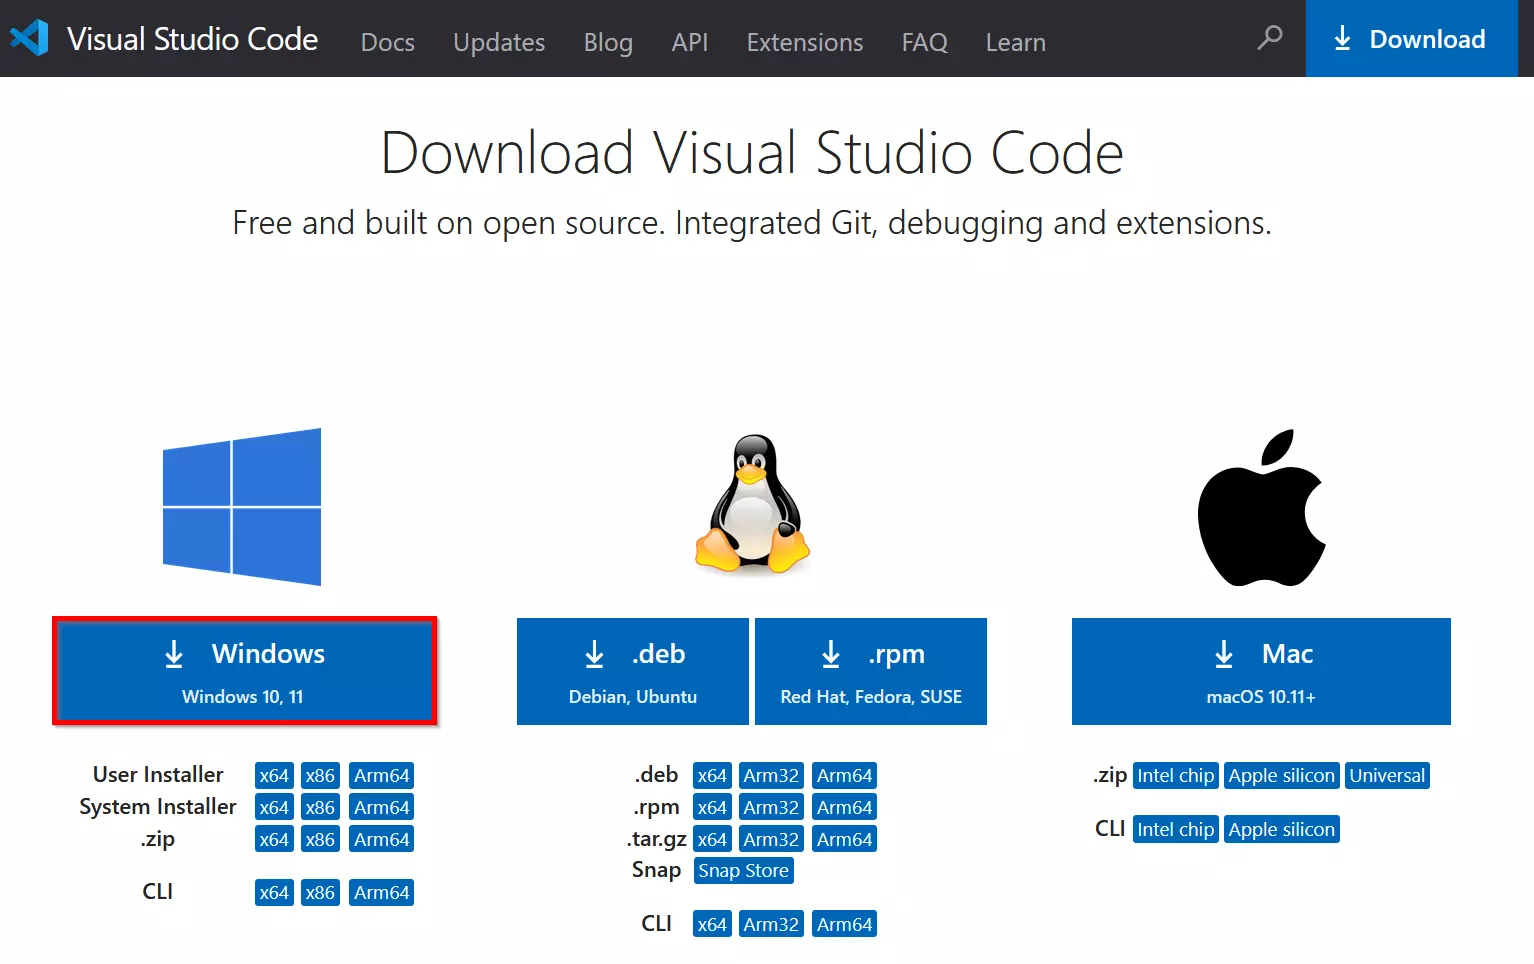Navigate to the Extensions page
The image size is (1534, 964).
[804, 42]
